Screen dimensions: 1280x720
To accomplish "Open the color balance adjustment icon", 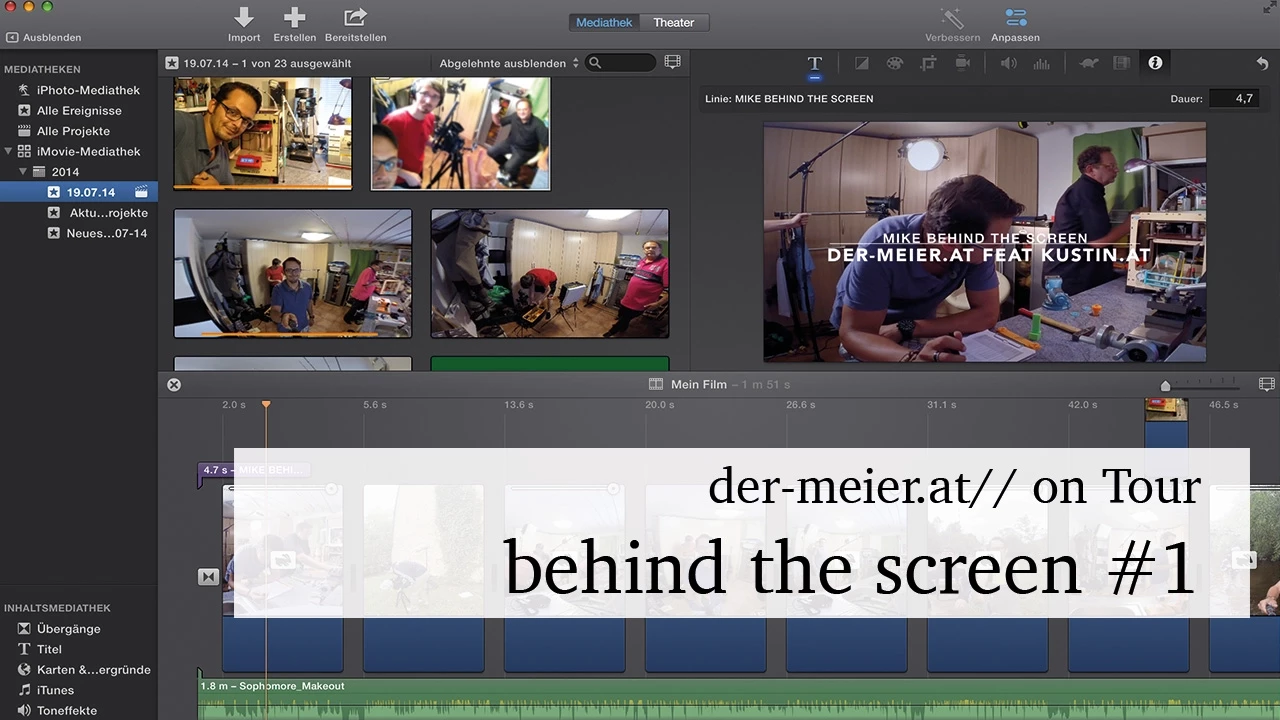I will [x=861, y=63].
